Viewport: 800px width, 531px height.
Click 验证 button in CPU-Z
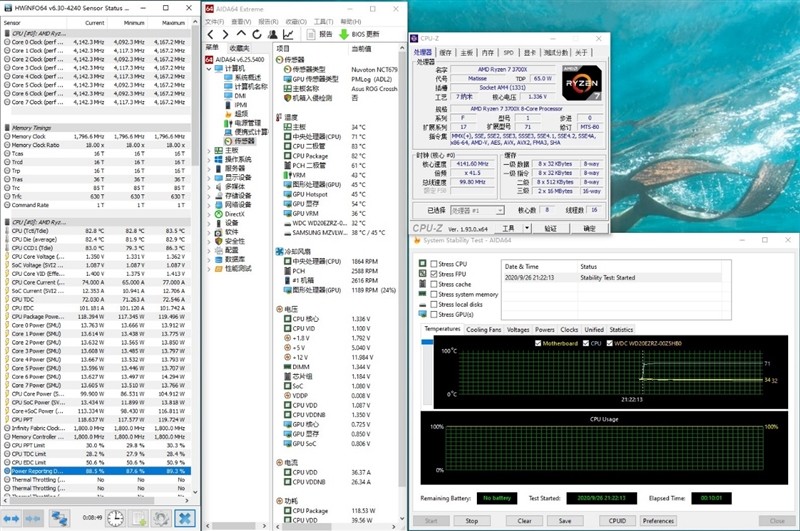pos(551,228)
